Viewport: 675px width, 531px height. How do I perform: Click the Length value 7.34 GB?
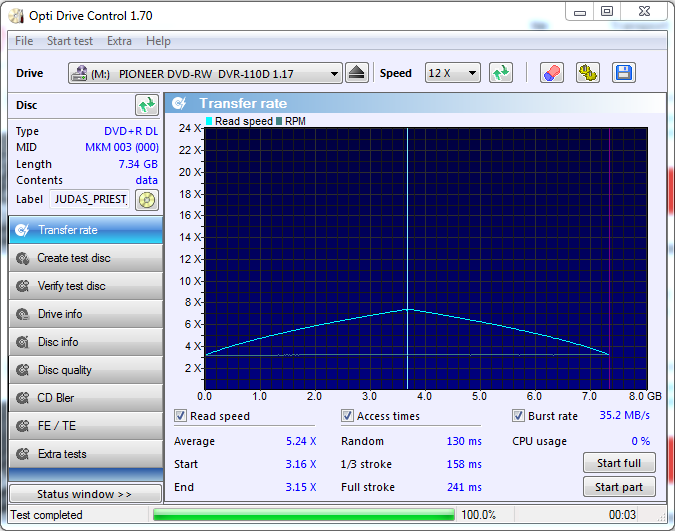[138, 164]
